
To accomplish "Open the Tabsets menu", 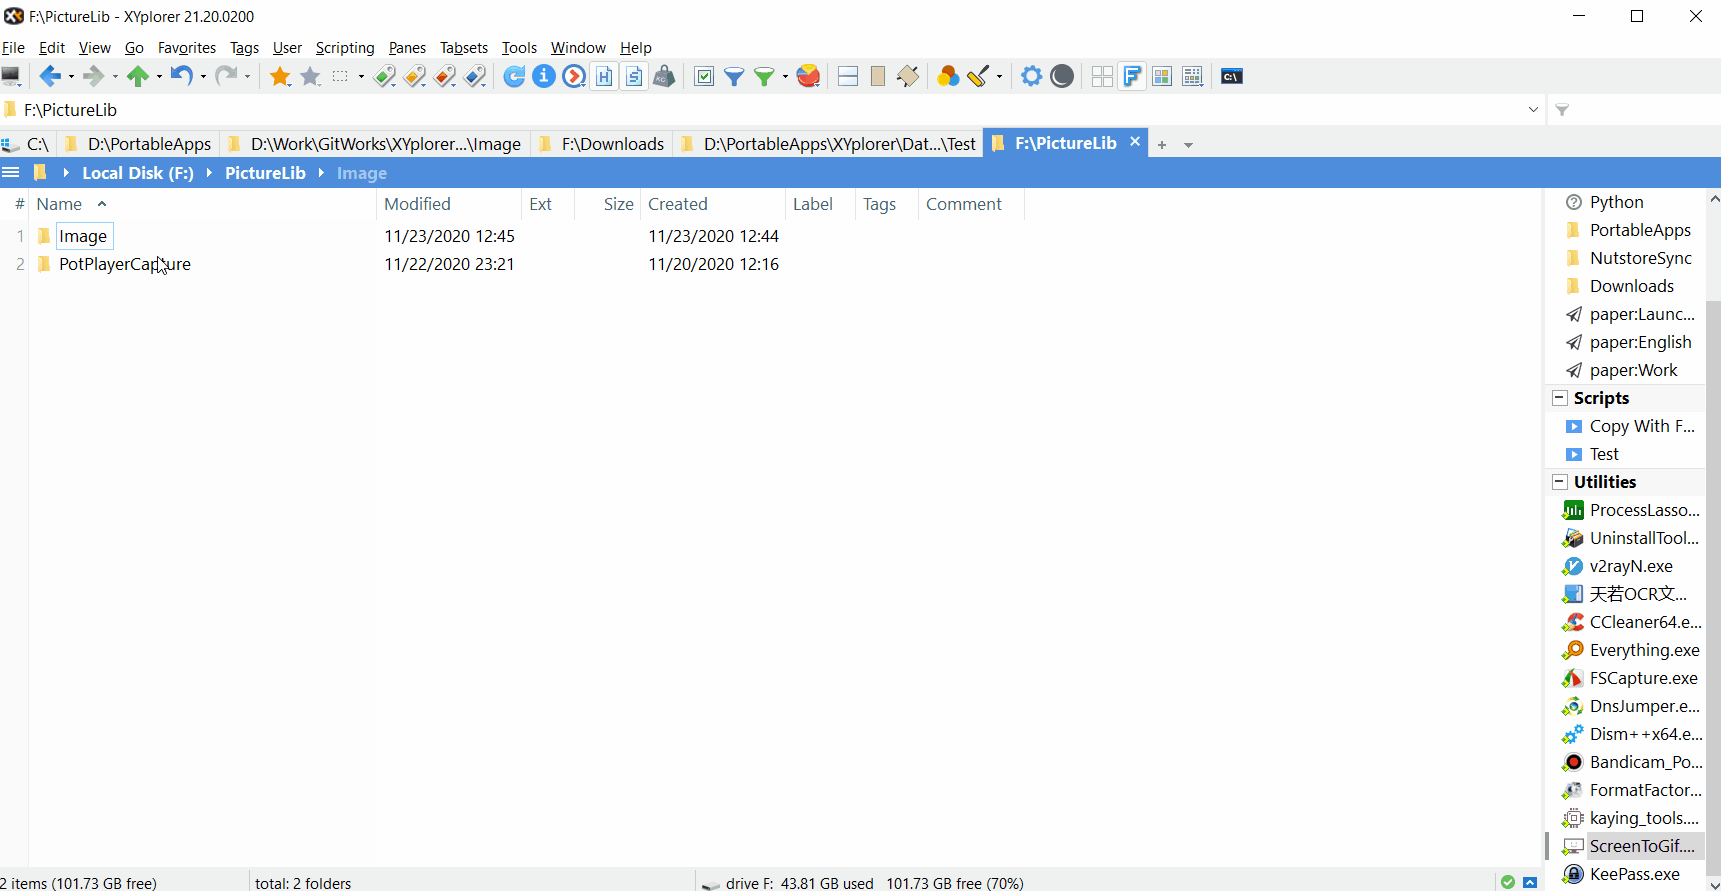I will tap(464, 48).
